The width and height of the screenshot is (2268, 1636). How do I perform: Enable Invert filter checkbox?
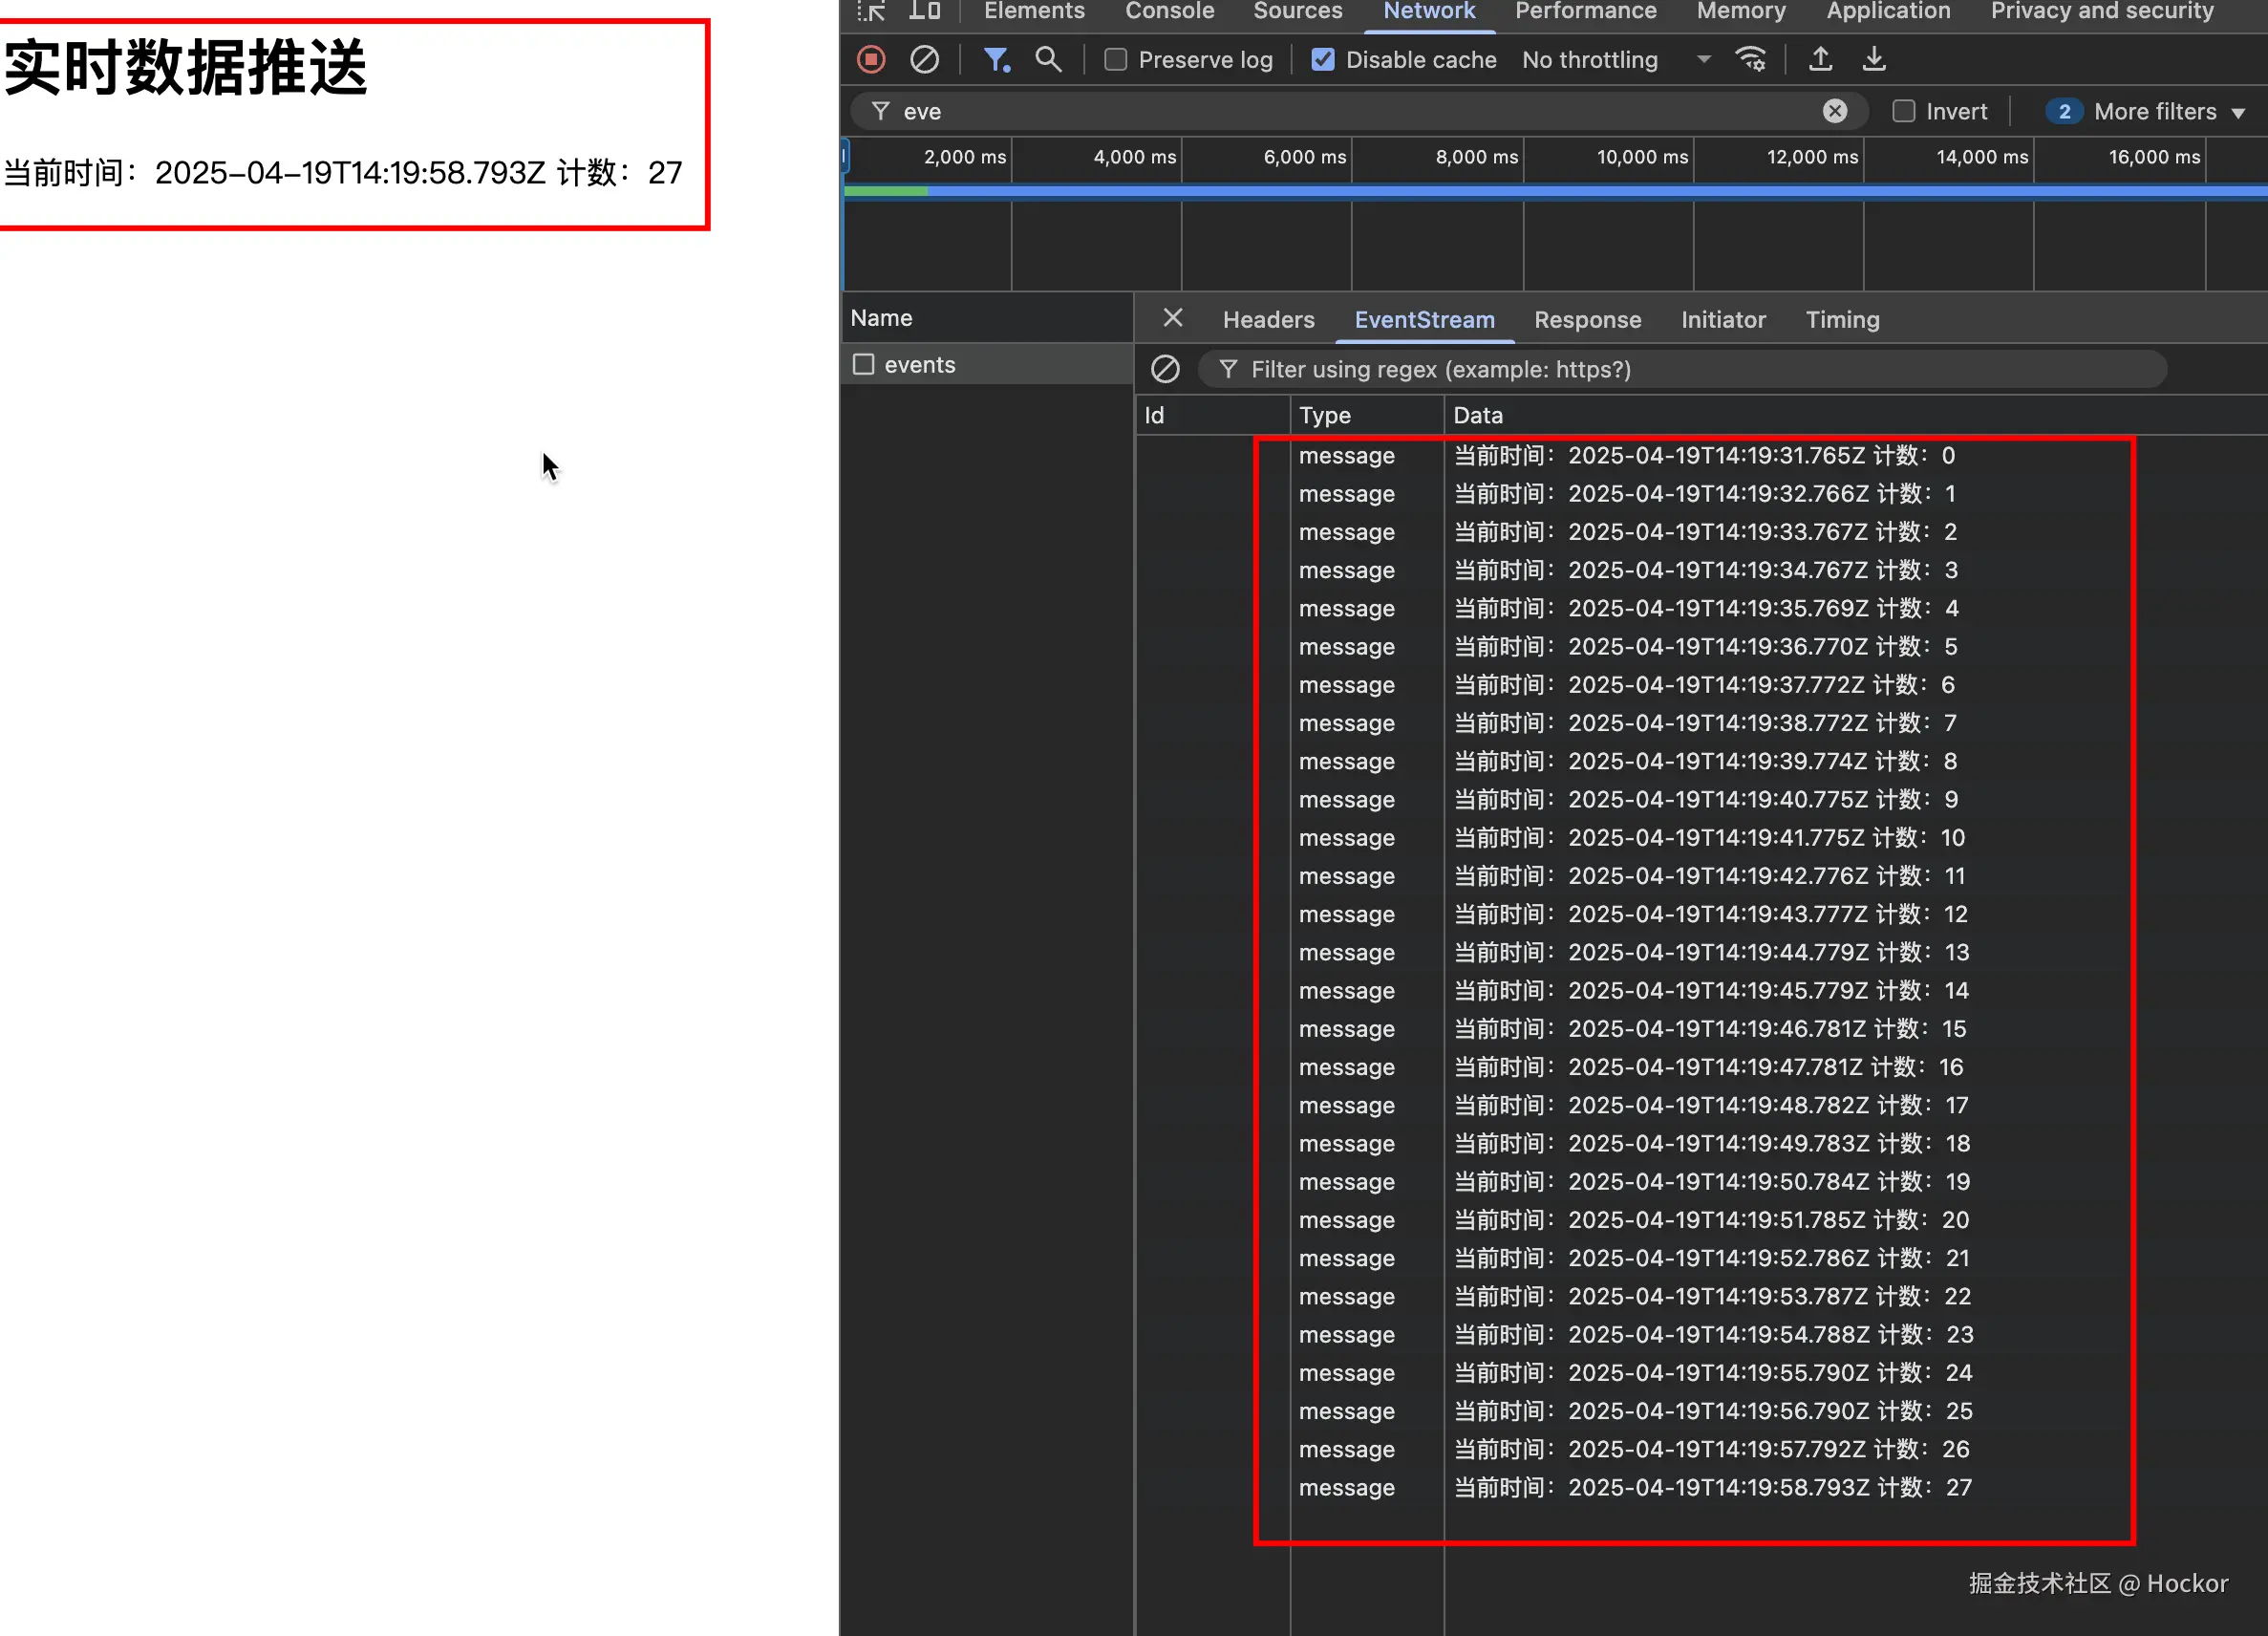pos(1904,111)
